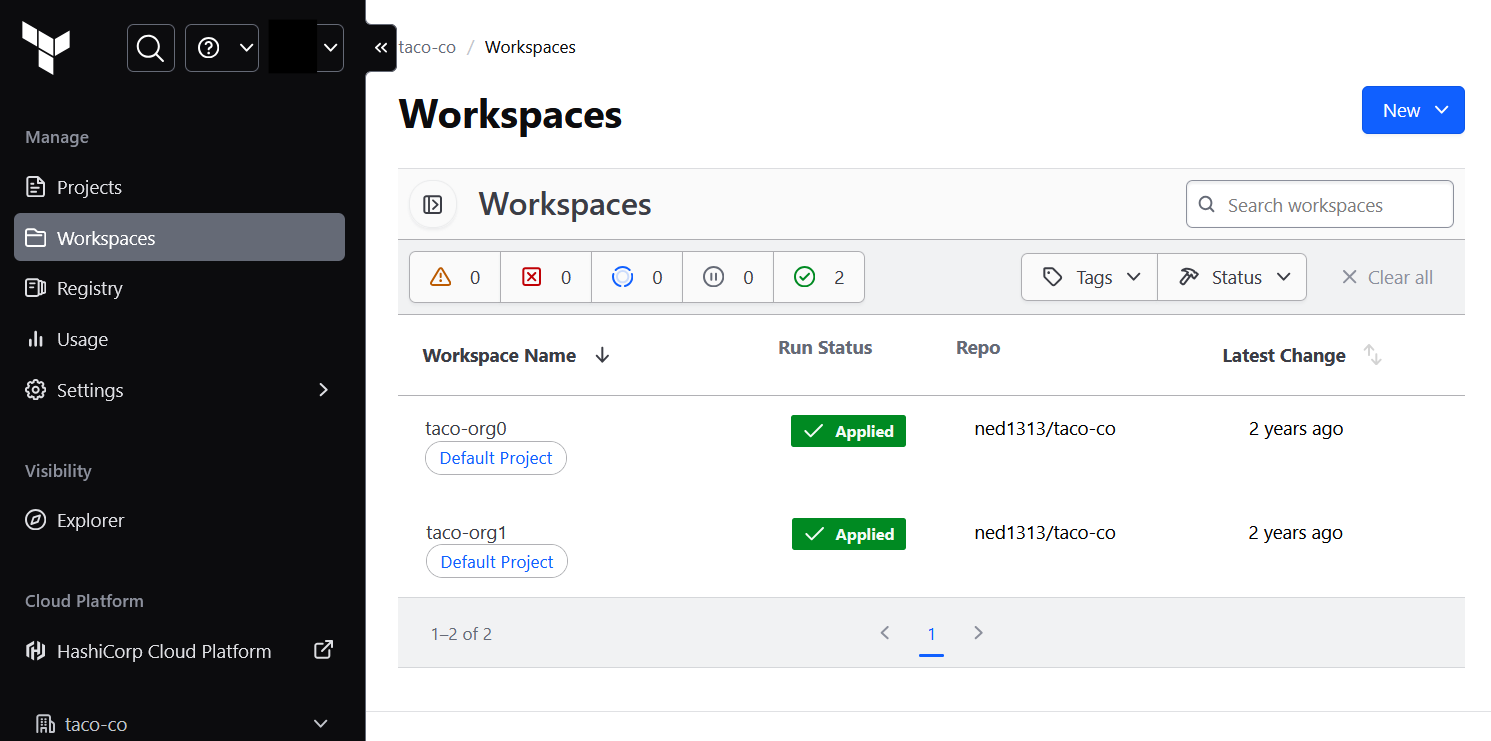Click ned1313/taco-co repo in taco-org1 row
The image size is (1491, 741).
1045,533
